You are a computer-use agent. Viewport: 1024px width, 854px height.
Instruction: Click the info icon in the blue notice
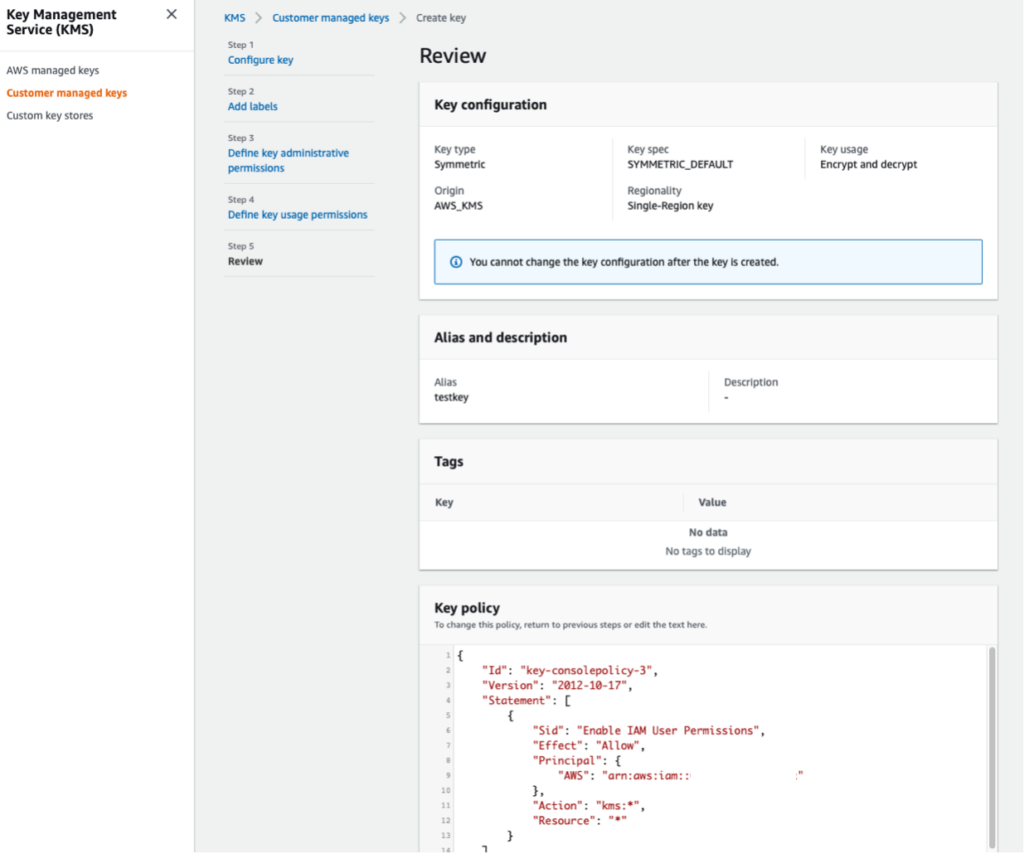tap(455, 261)
